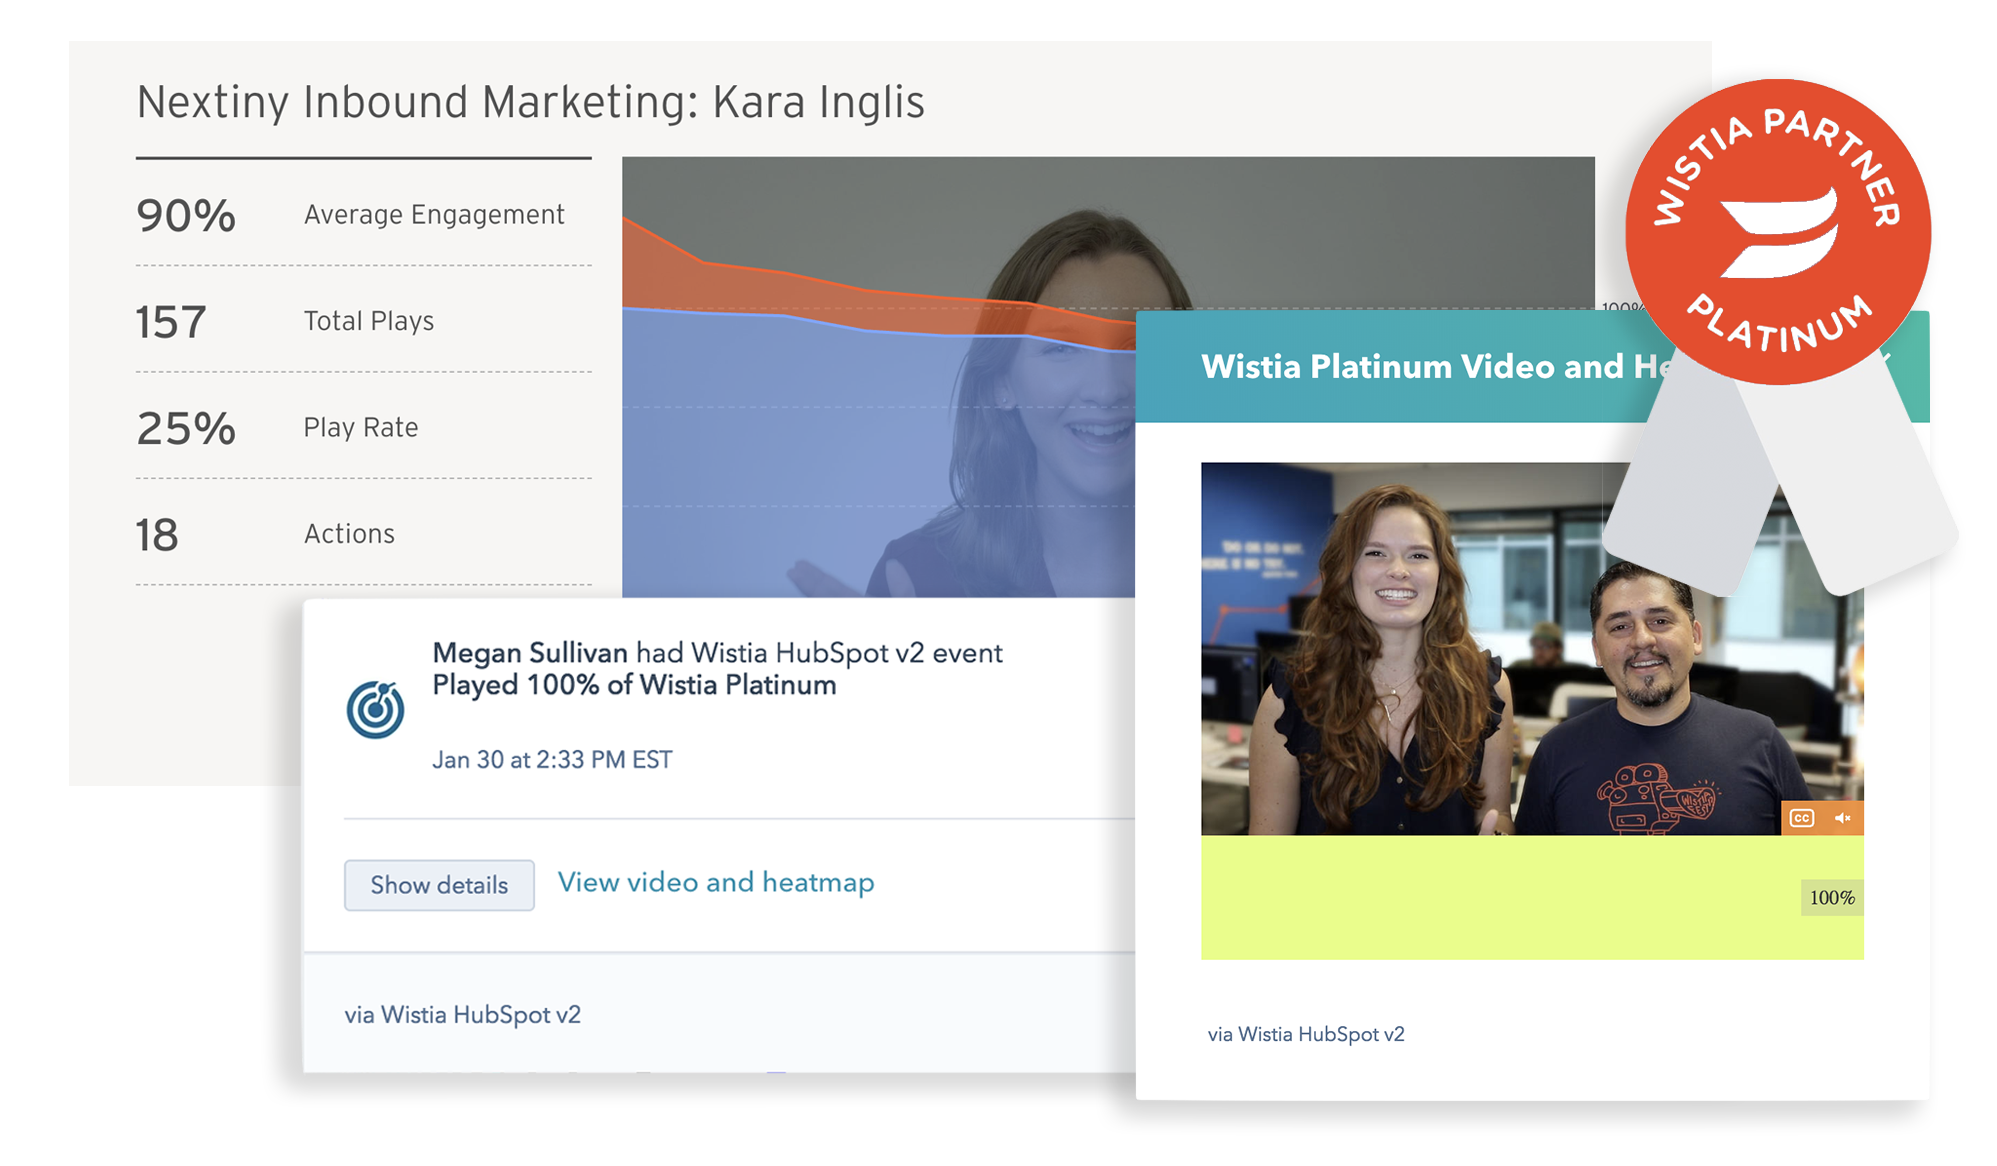
Task: Click 'Played 100% of Wistia Platinum' text
Action: click(x=634, y=685)
